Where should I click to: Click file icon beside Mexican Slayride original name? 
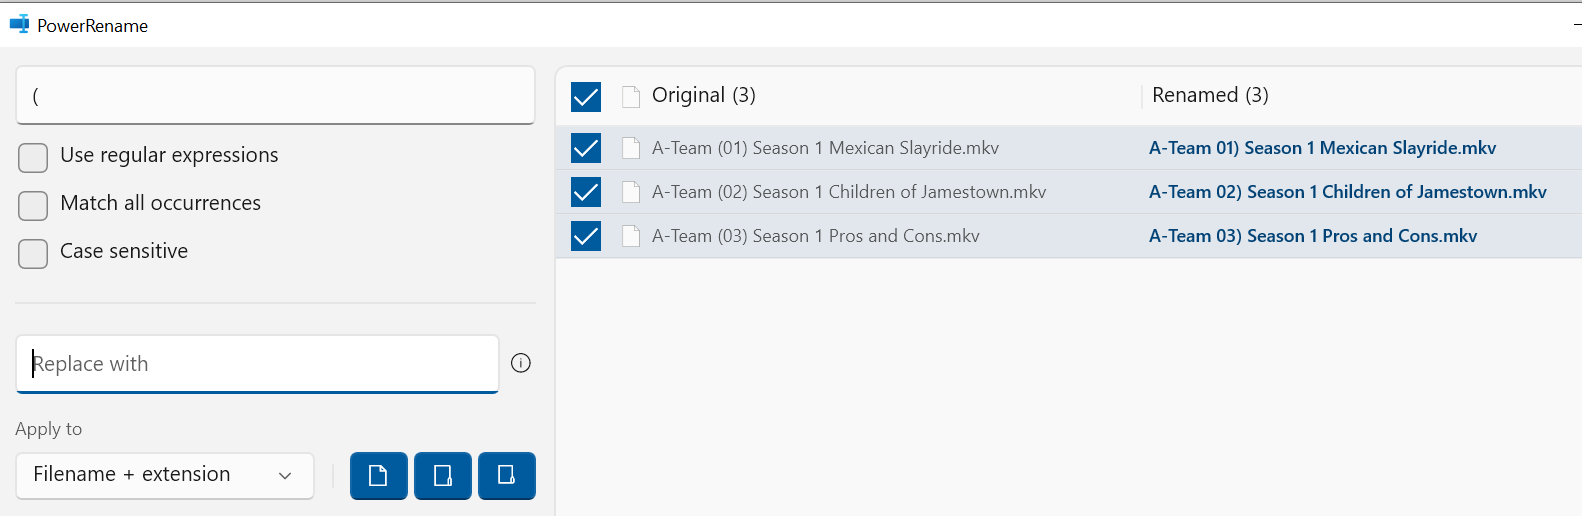(x=631, y=149)
